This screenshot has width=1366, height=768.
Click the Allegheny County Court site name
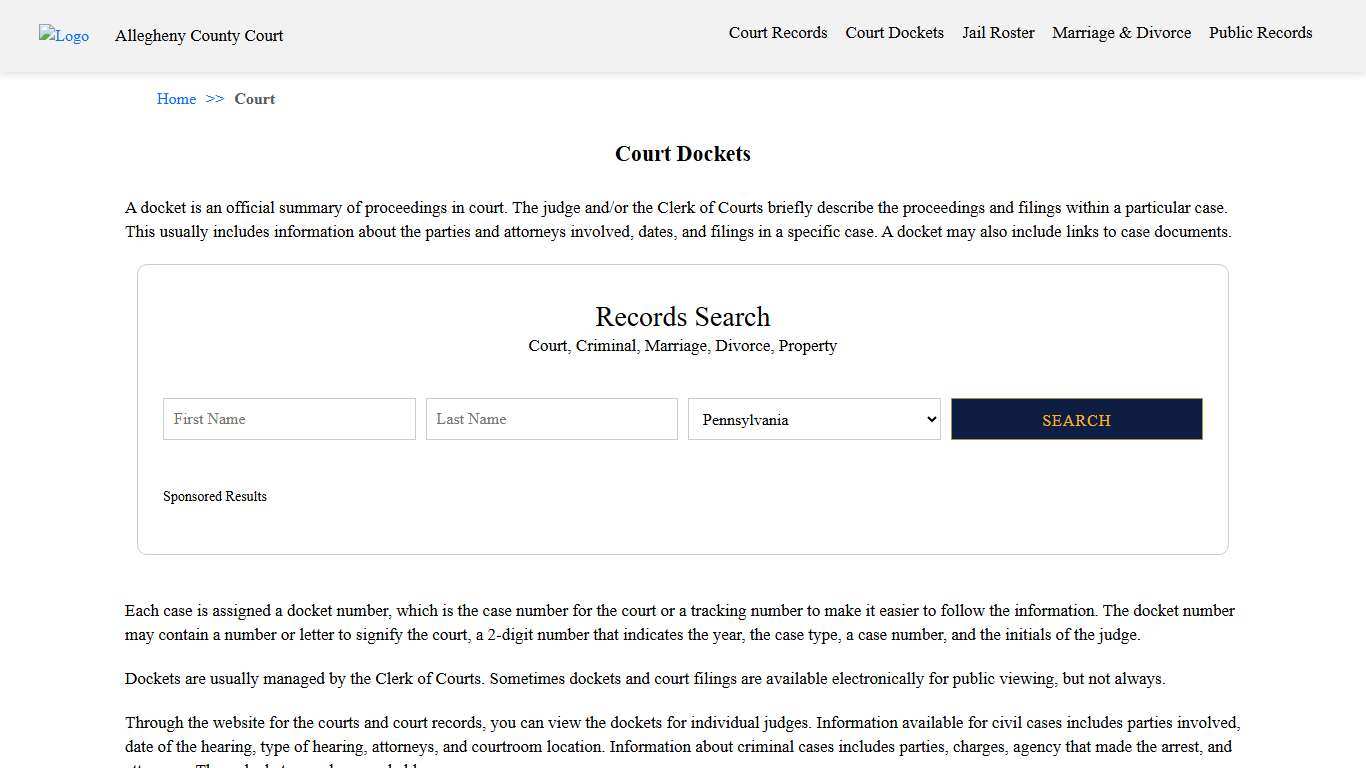[x=198, y=36]
